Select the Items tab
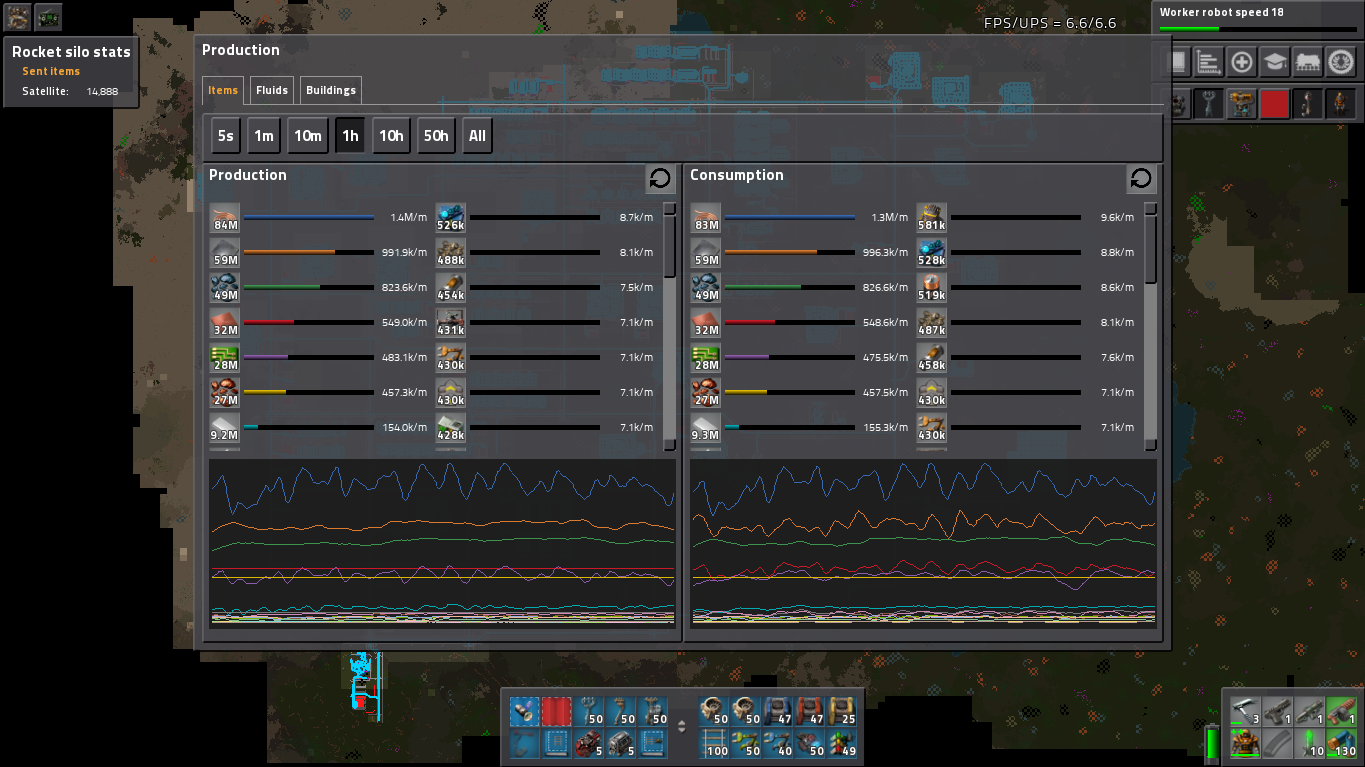The height and width of the screenshot is (767, 1365). click(x=223, y=90)
